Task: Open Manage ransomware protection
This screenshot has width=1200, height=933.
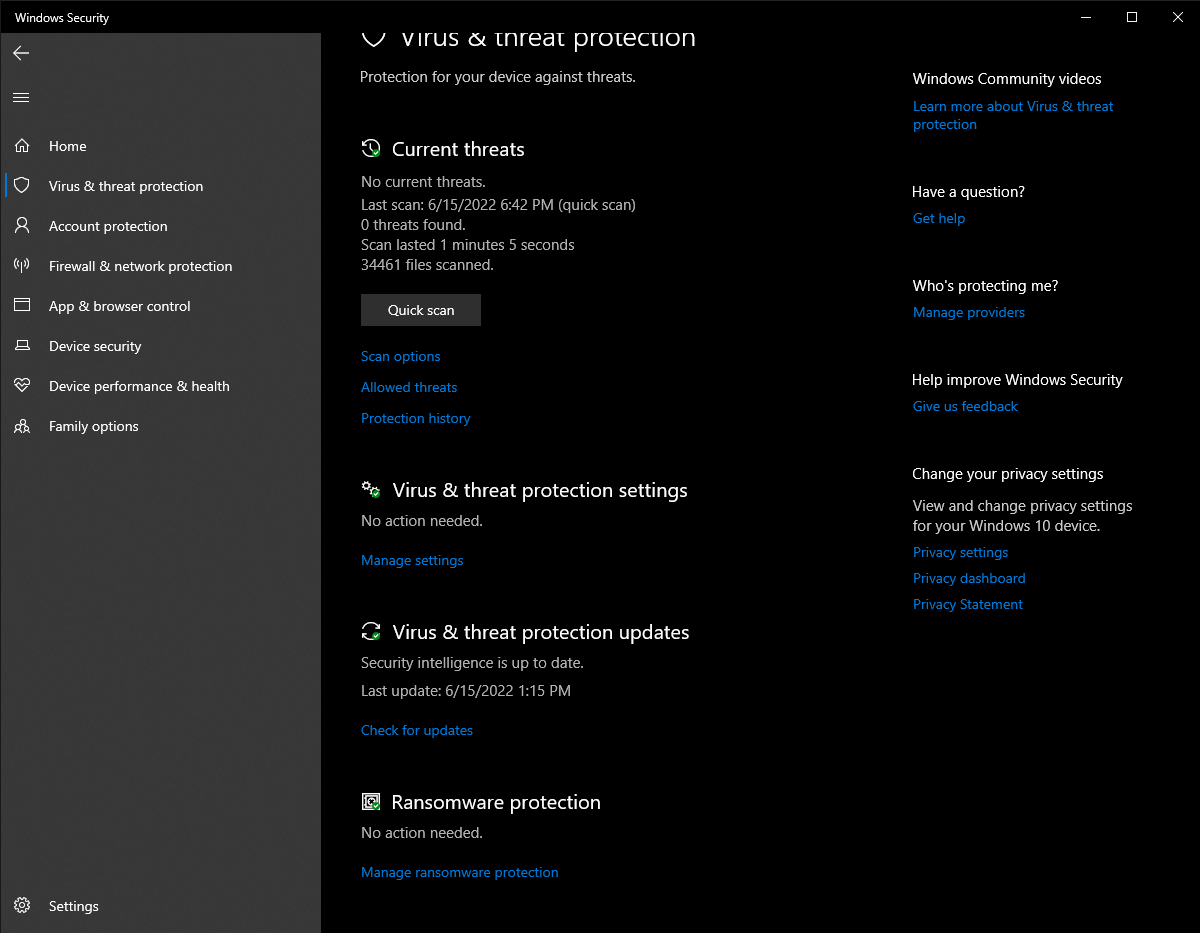Action: tap(460, 872)
